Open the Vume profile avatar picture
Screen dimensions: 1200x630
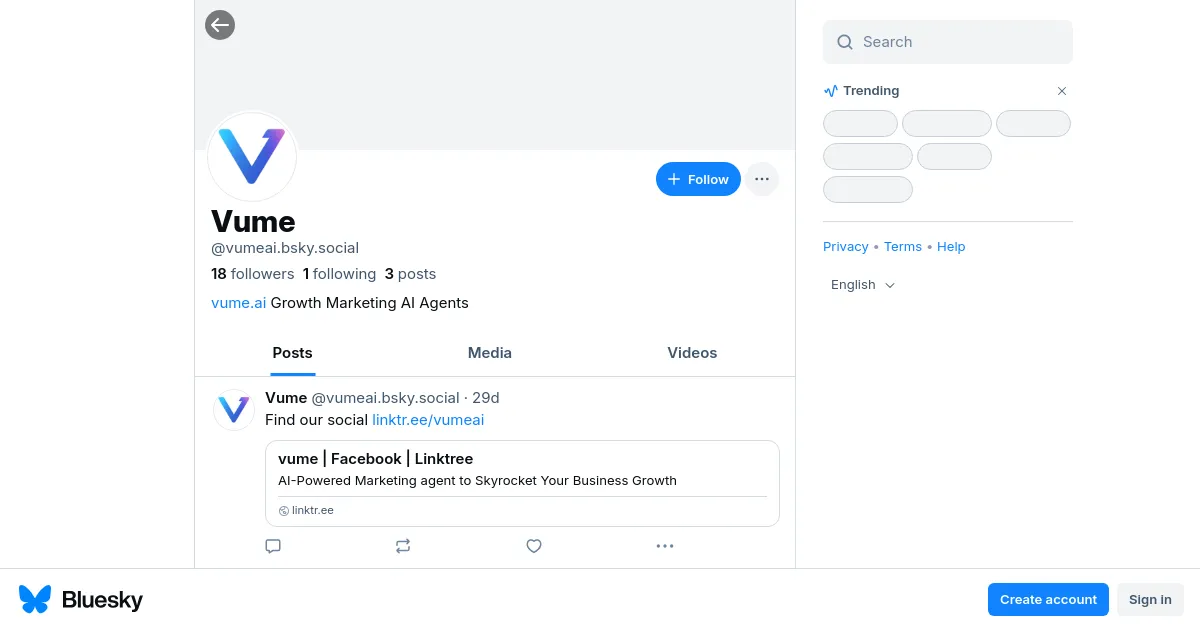coord(252,156)
